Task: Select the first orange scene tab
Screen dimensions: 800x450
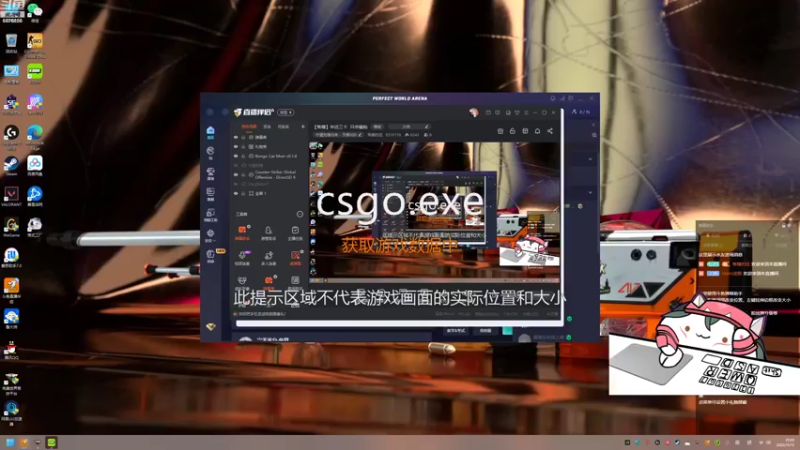Action: [x=249, y=127]
